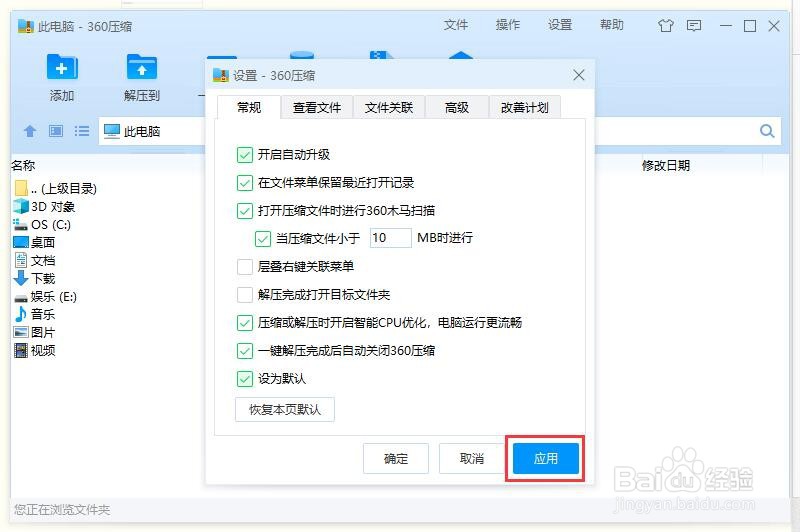Switch to the 文件关联 tab
This screenshot has width=800, height=532.
click(389, 108)
